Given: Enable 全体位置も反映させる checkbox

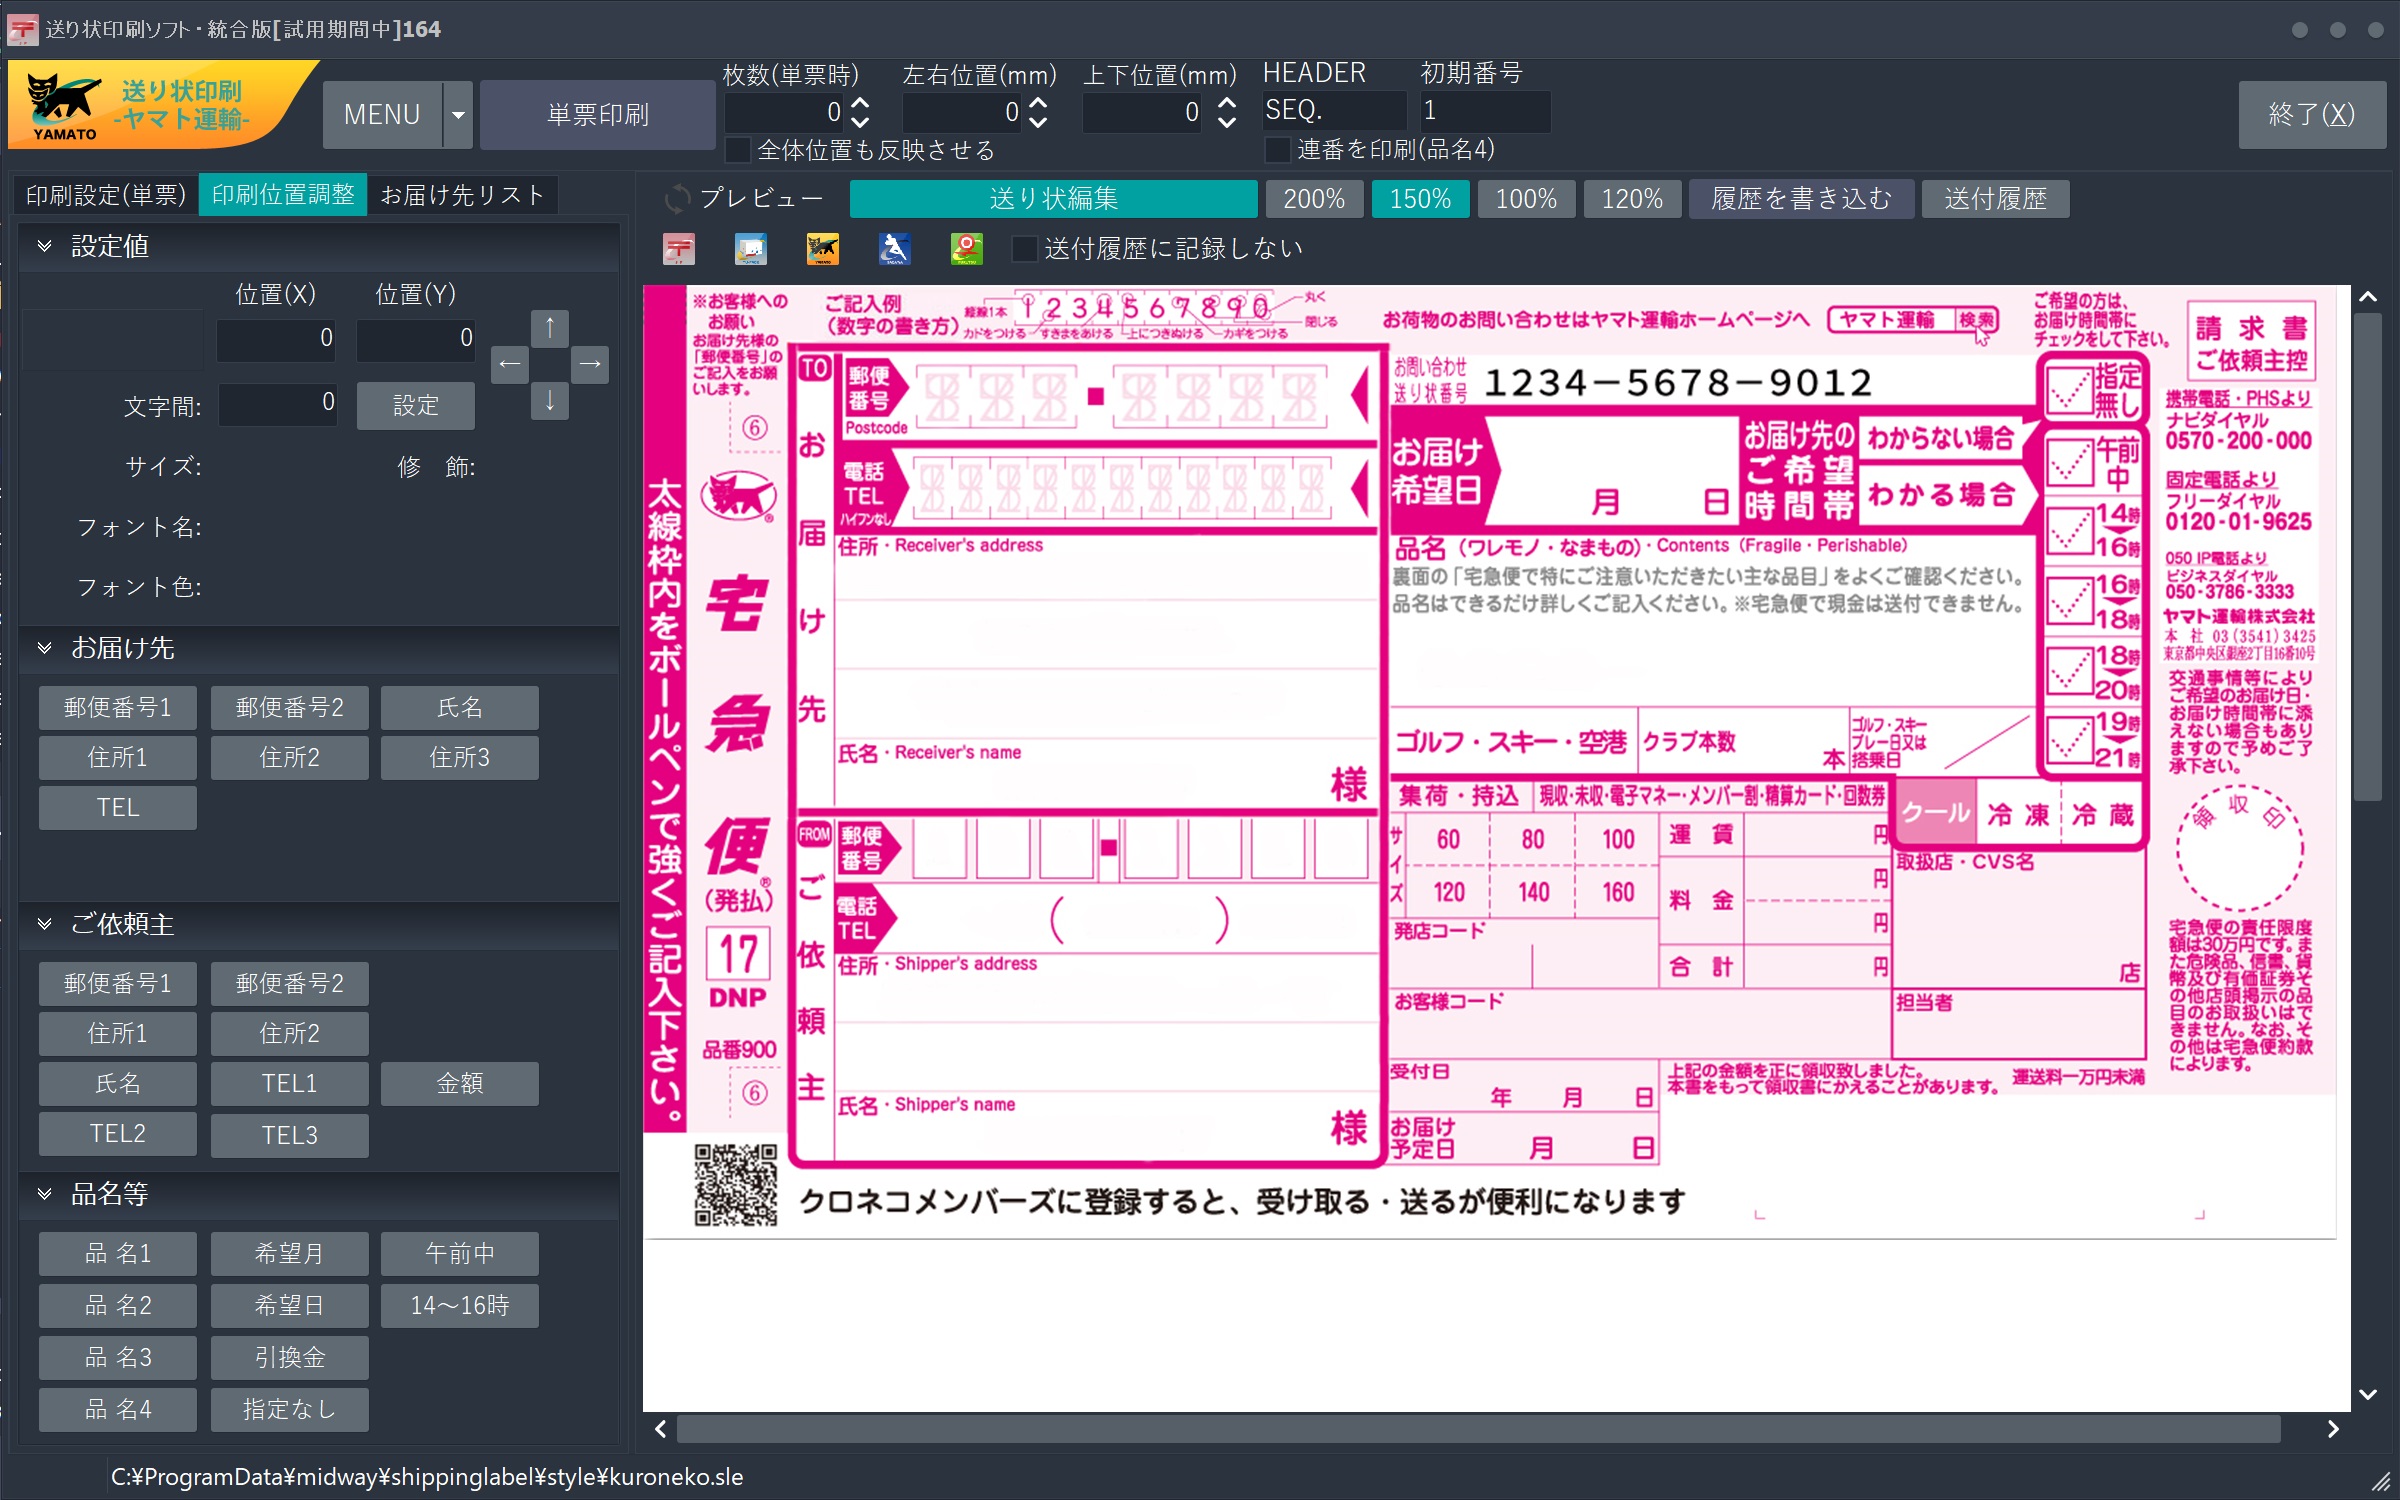Looking at the screenshot, I should 738,150.
